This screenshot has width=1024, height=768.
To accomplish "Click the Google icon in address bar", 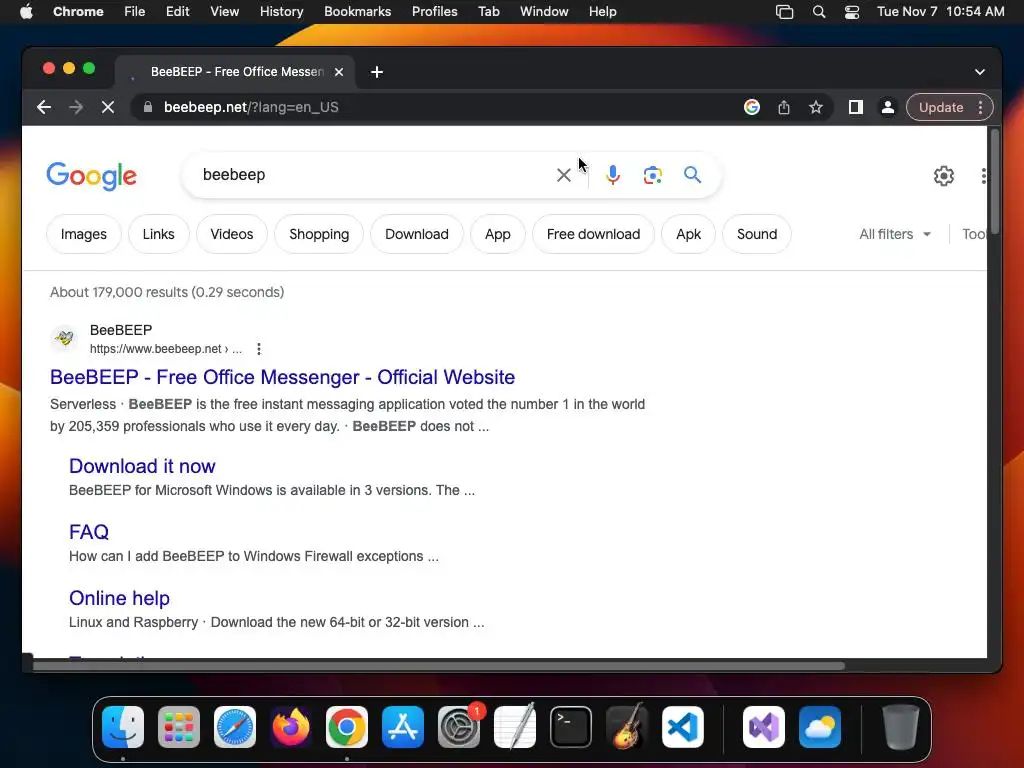I will (x=752, y=107).
